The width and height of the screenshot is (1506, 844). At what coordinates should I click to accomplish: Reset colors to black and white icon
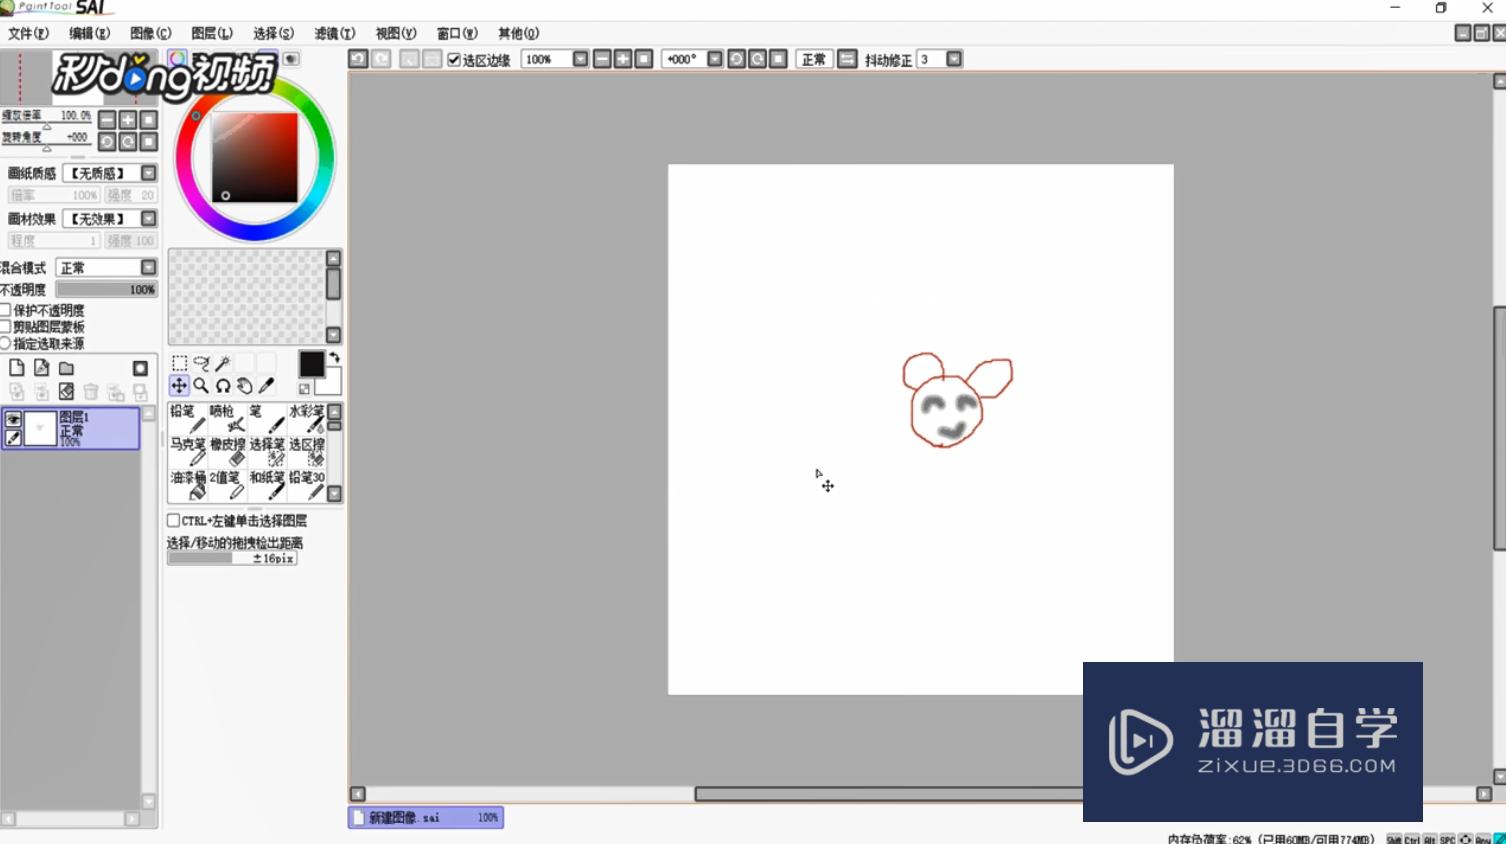[x=304, y=389]
